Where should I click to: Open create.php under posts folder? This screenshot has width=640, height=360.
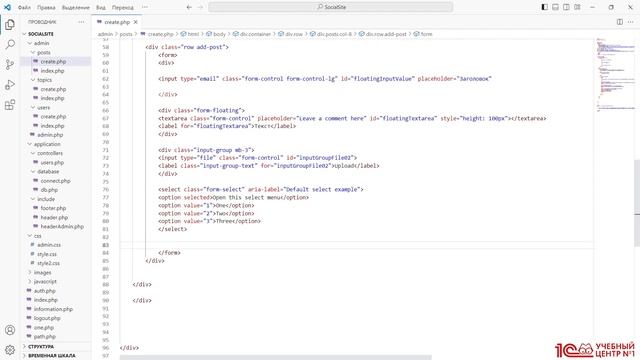pos(53,61)
